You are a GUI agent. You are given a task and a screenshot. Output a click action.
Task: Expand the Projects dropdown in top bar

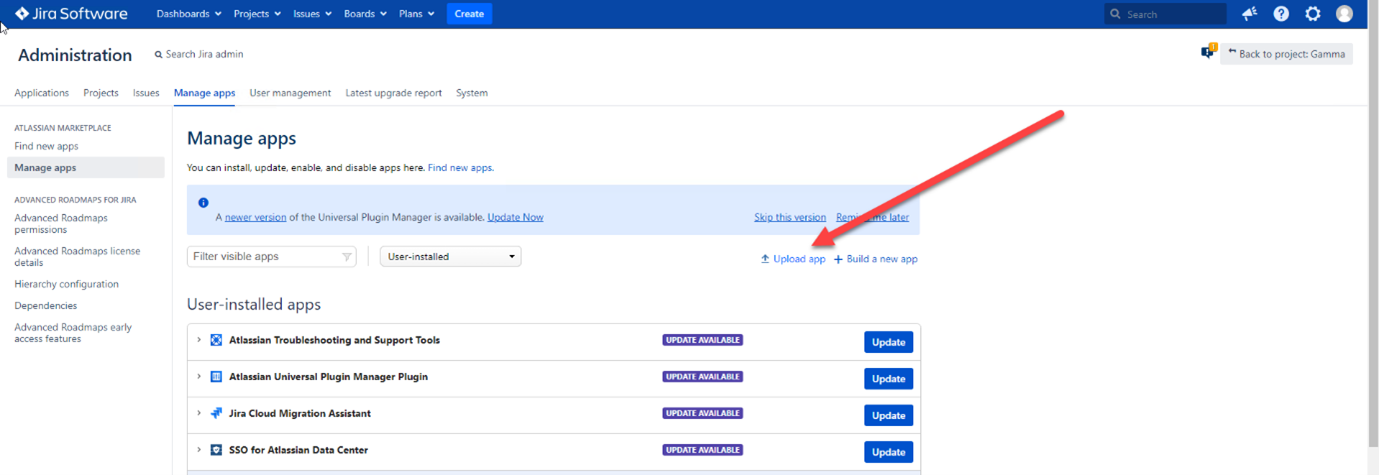(x=258, y=14)
